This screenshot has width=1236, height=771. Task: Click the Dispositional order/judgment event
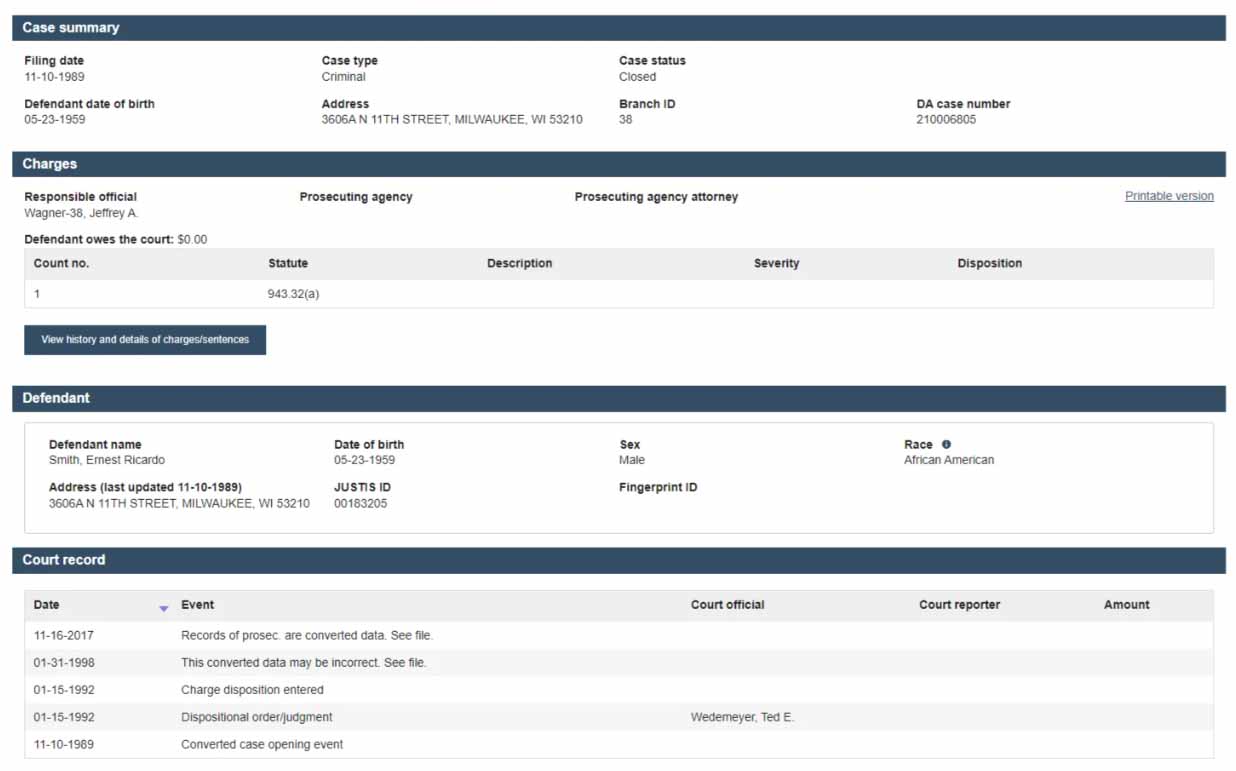256,717
